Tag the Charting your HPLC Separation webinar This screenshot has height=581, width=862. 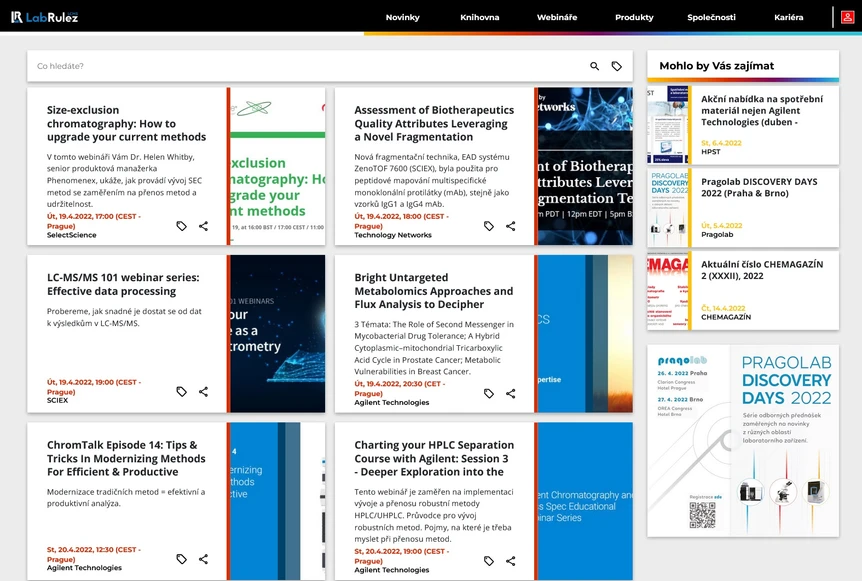tap(489, 561)
